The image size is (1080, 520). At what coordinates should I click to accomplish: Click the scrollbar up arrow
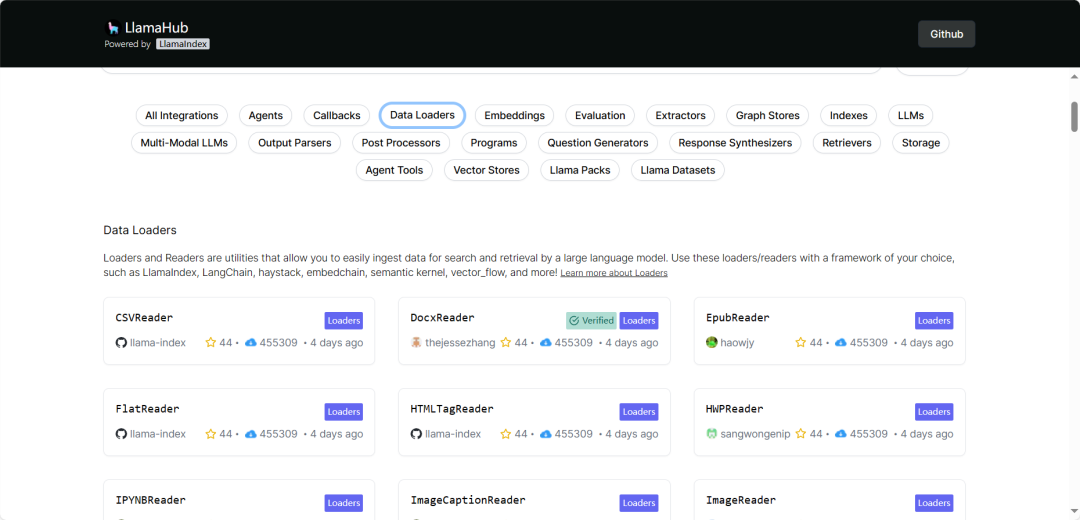coord(1074,75)
